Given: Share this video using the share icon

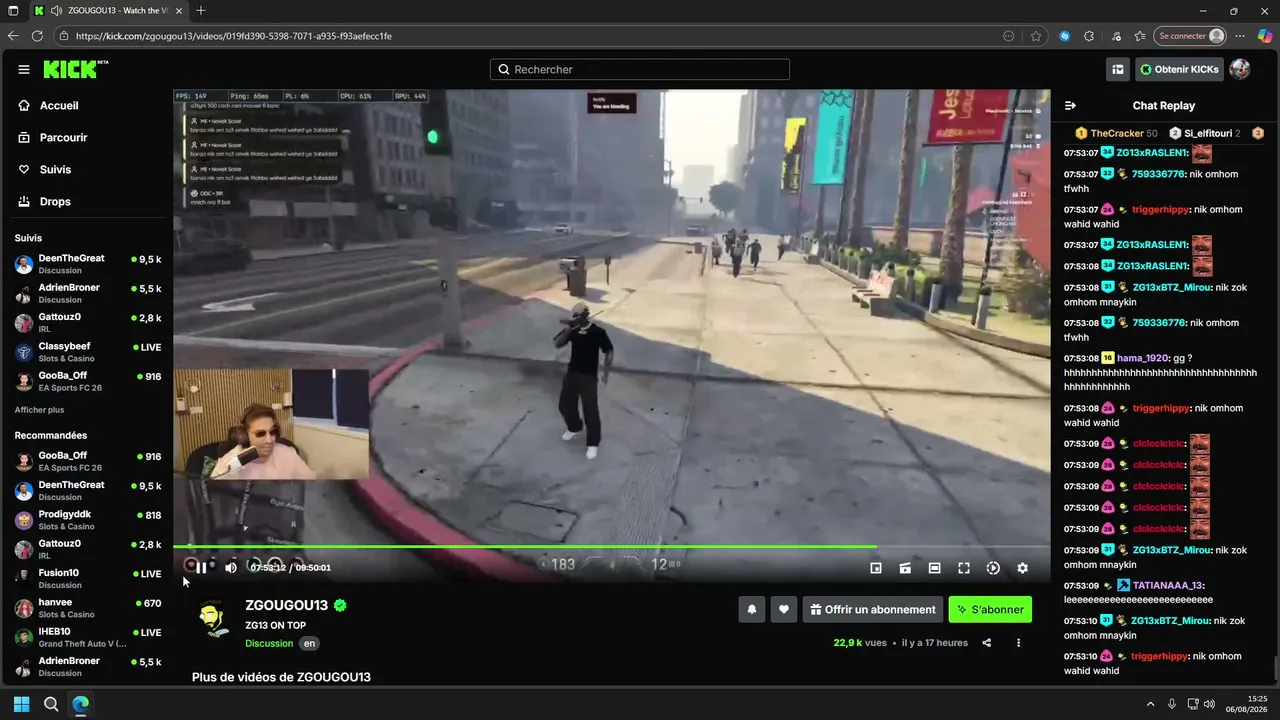Looking at the screenshot, I should (987, 643).
